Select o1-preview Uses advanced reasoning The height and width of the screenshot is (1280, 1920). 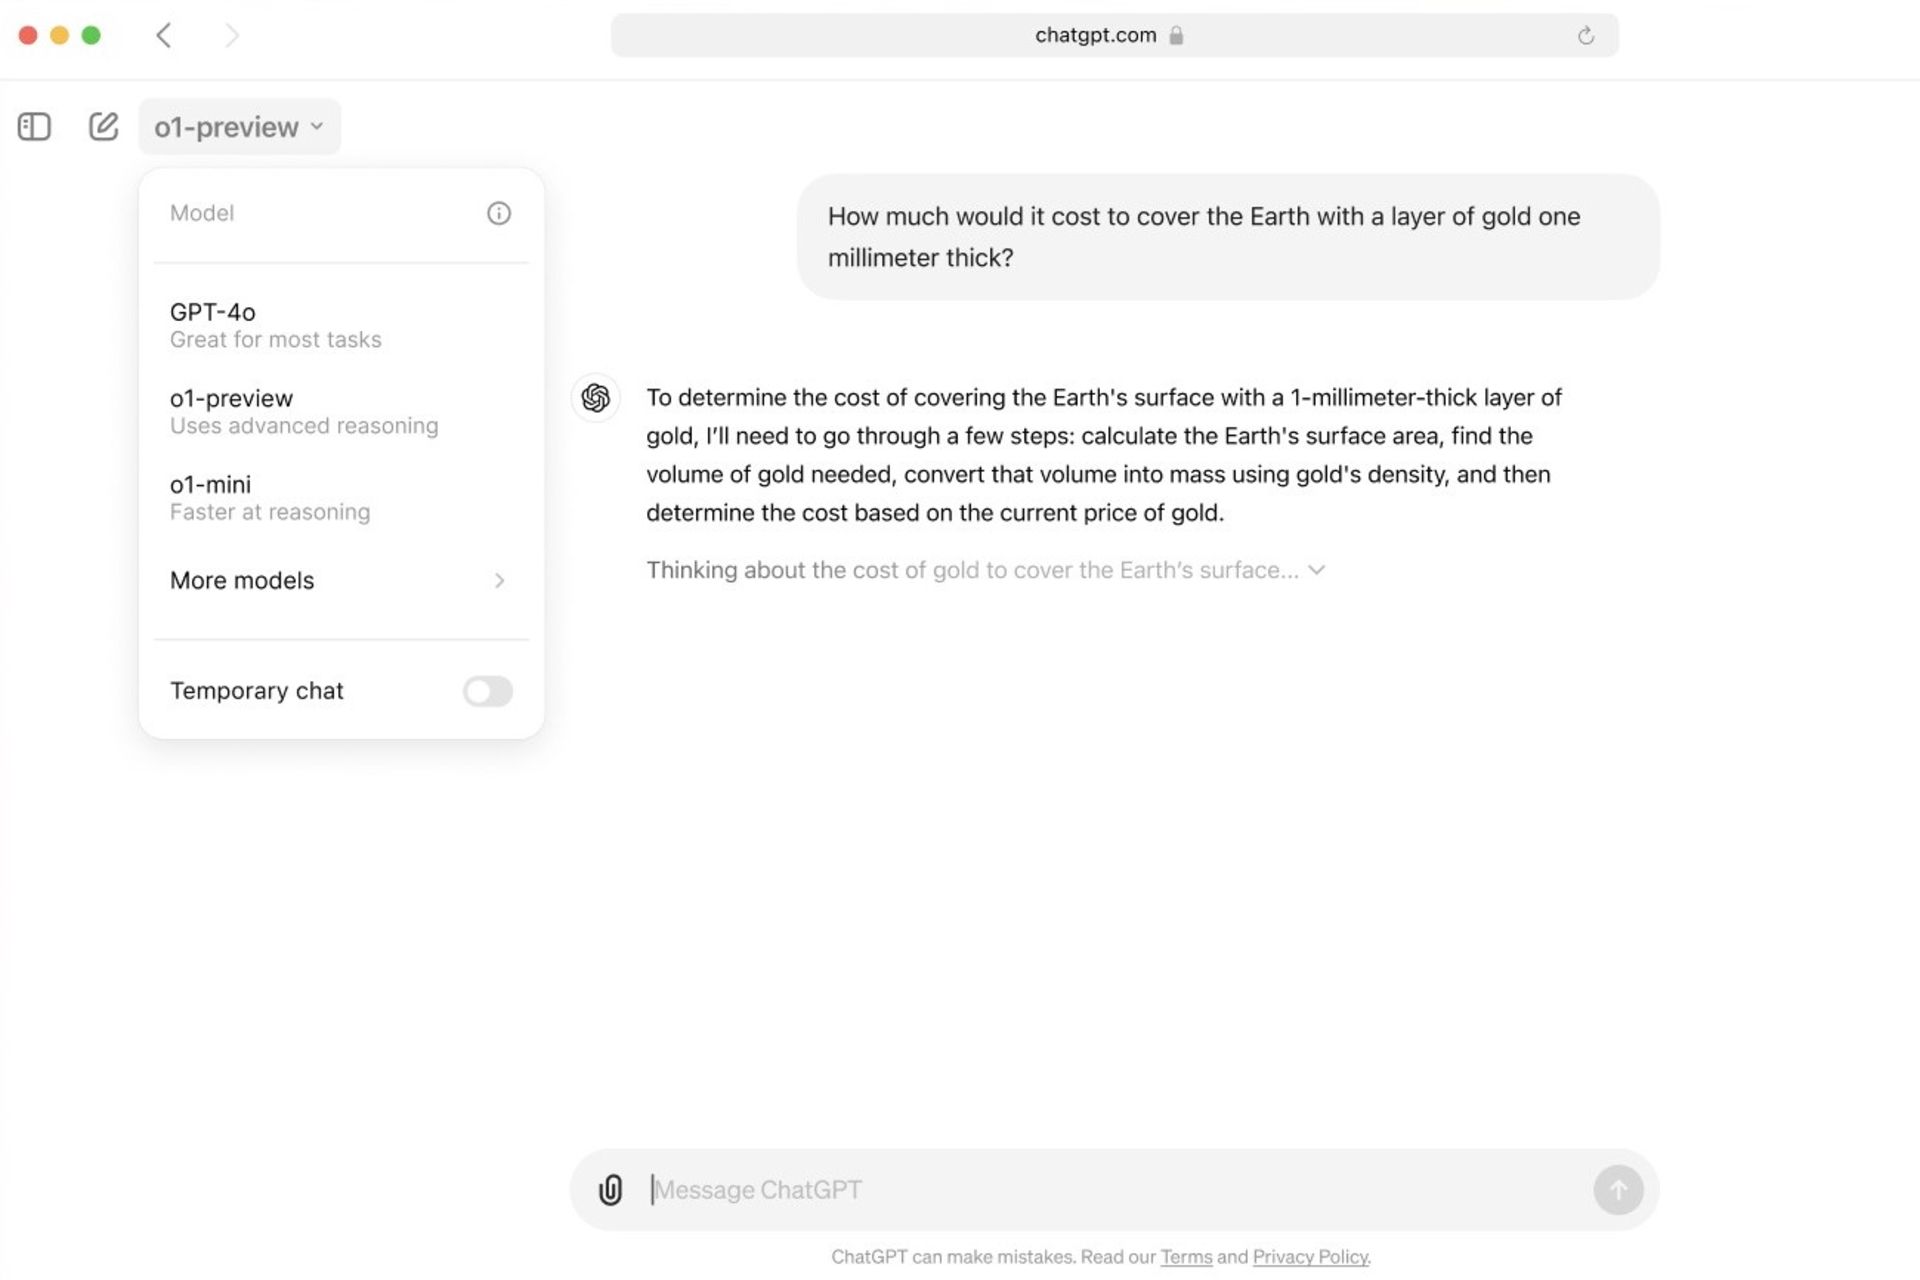[x=340, y=411]
